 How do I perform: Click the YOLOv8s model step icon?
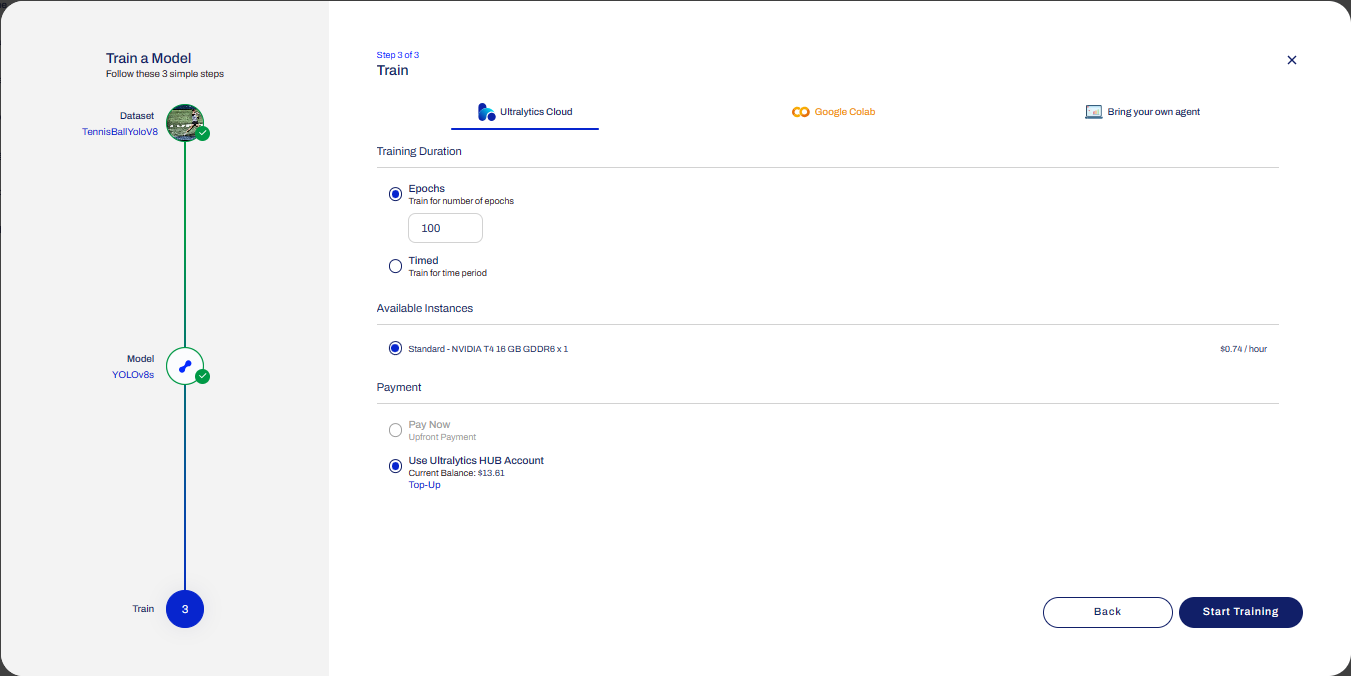click(184, 367)
